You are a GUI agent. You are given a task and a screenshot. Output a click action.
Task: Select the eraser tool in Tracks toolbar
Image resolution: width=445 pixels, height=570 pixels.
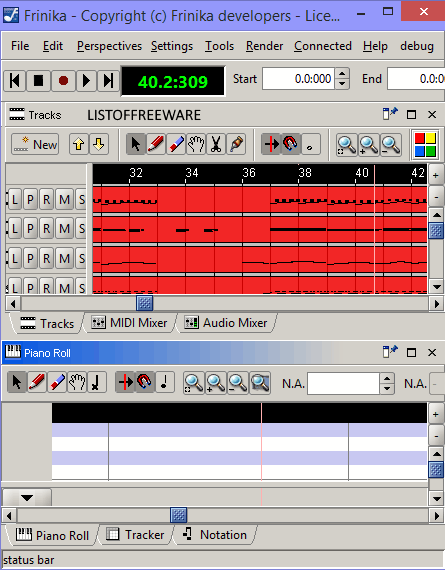(176, 144)
